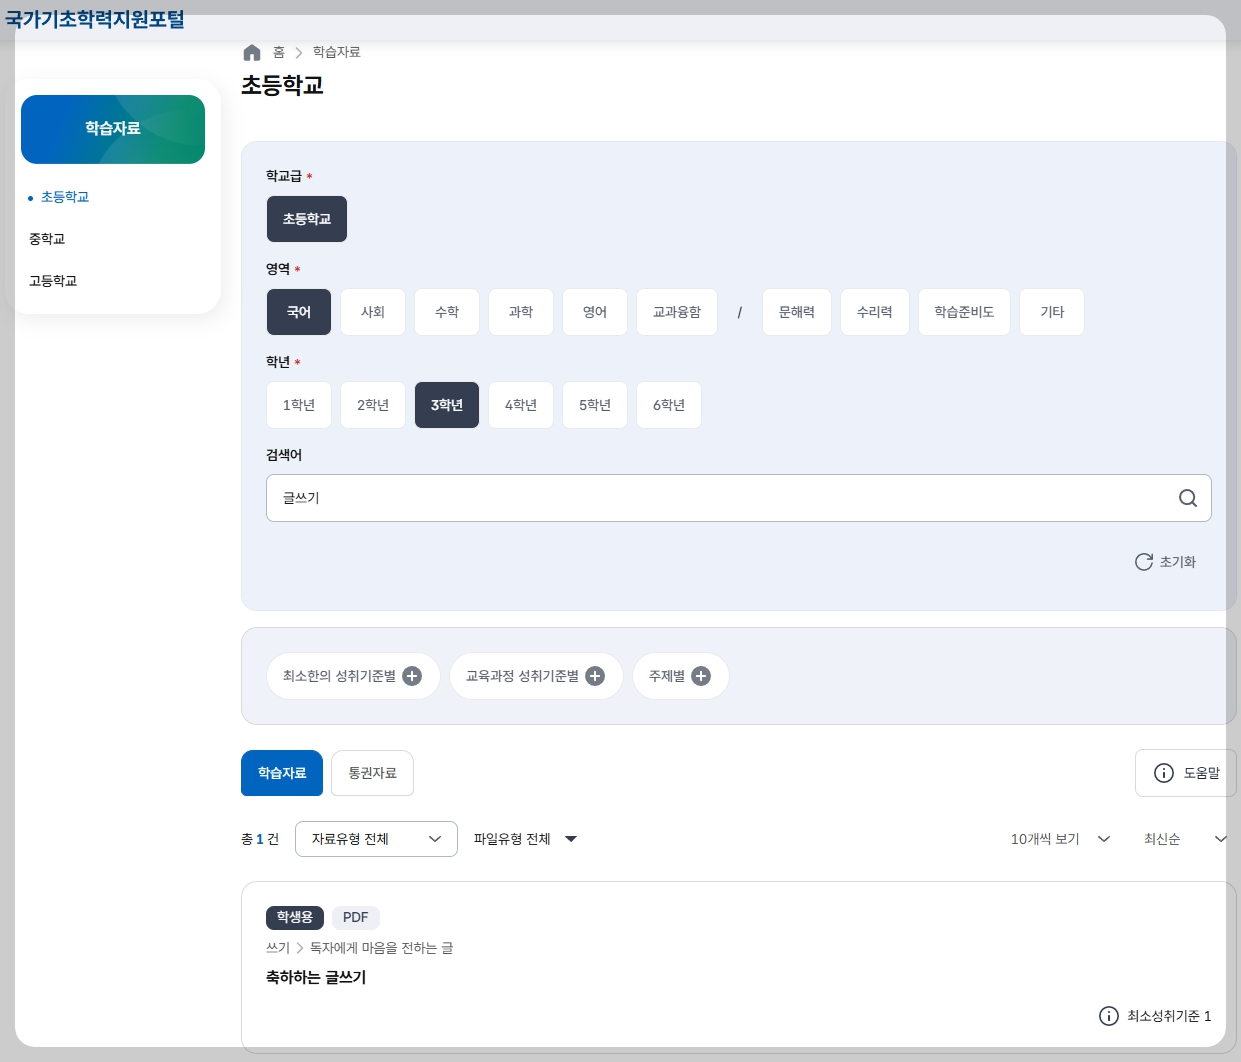Expand 주제별 filter
The height and width of the screenshot is (1062, 1241).
[681, 676]
